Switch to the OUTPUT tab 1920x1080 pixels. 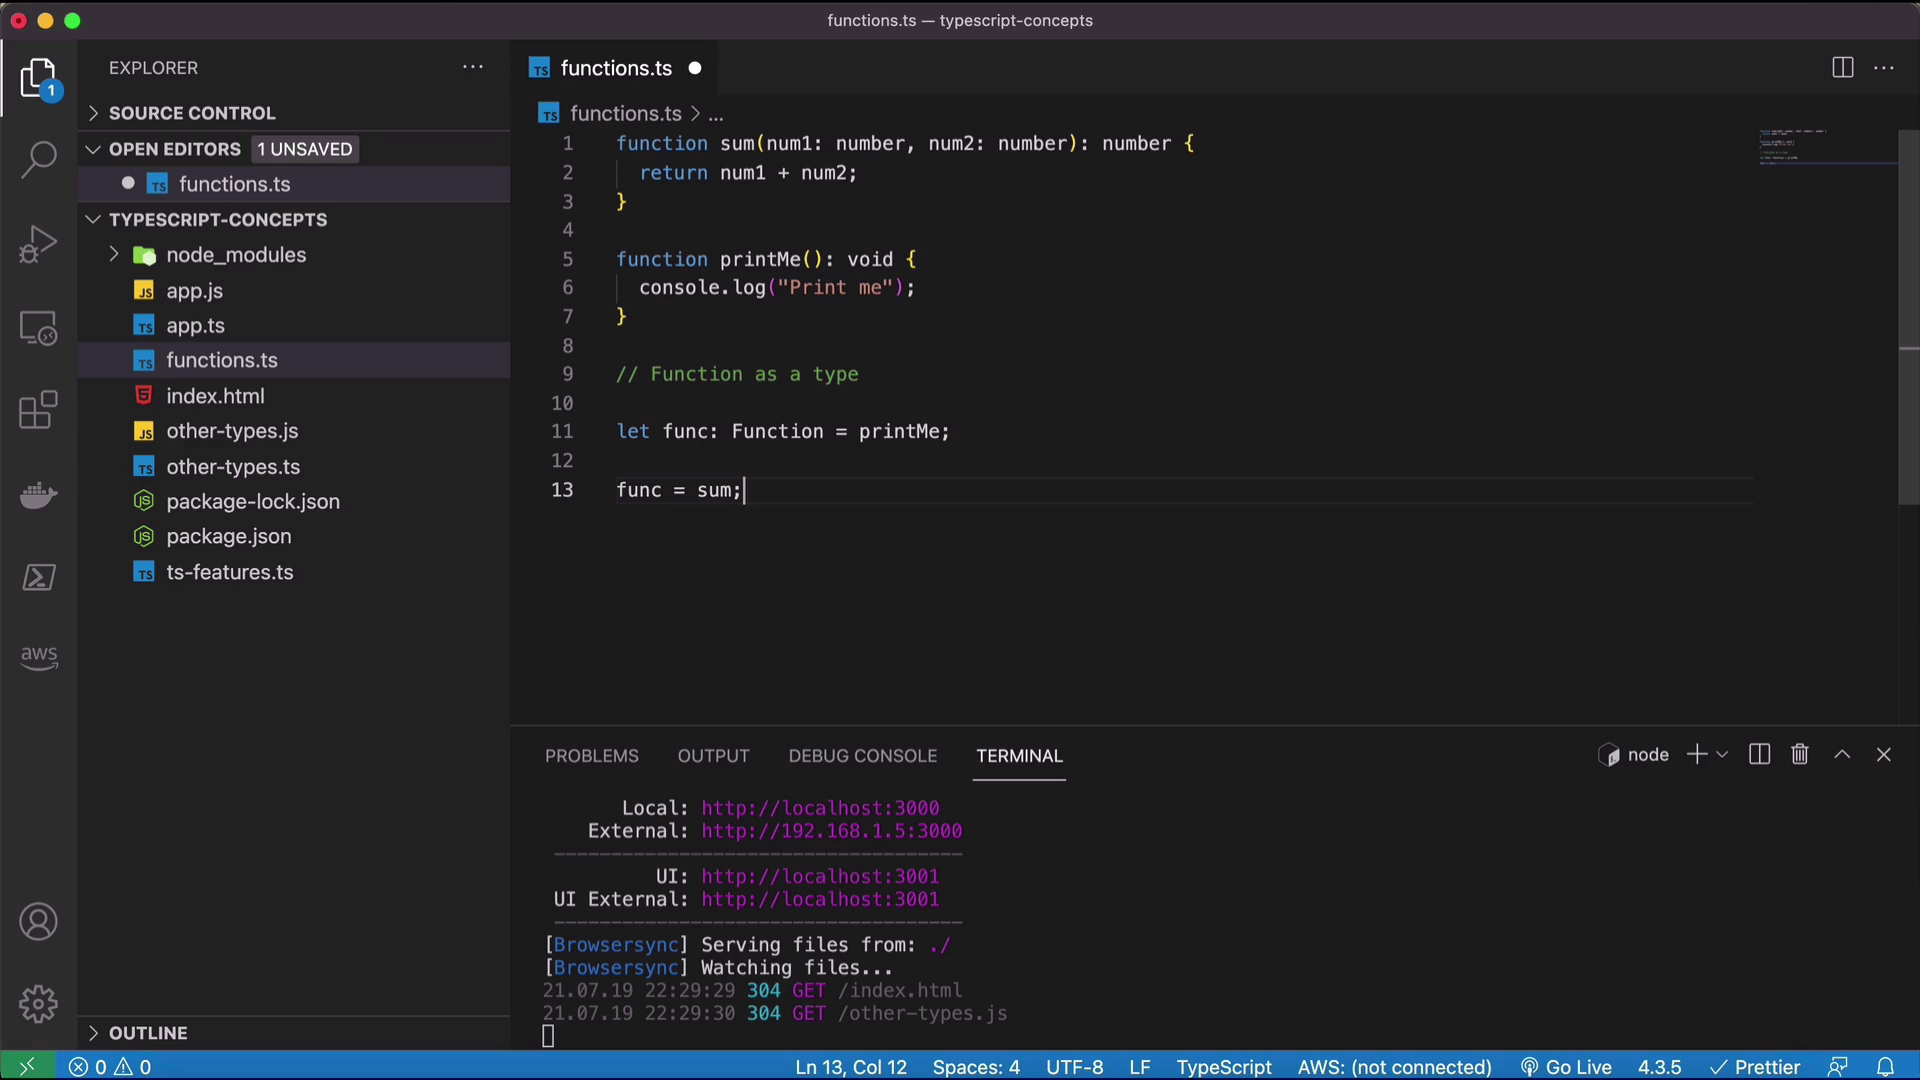(713, 756)
